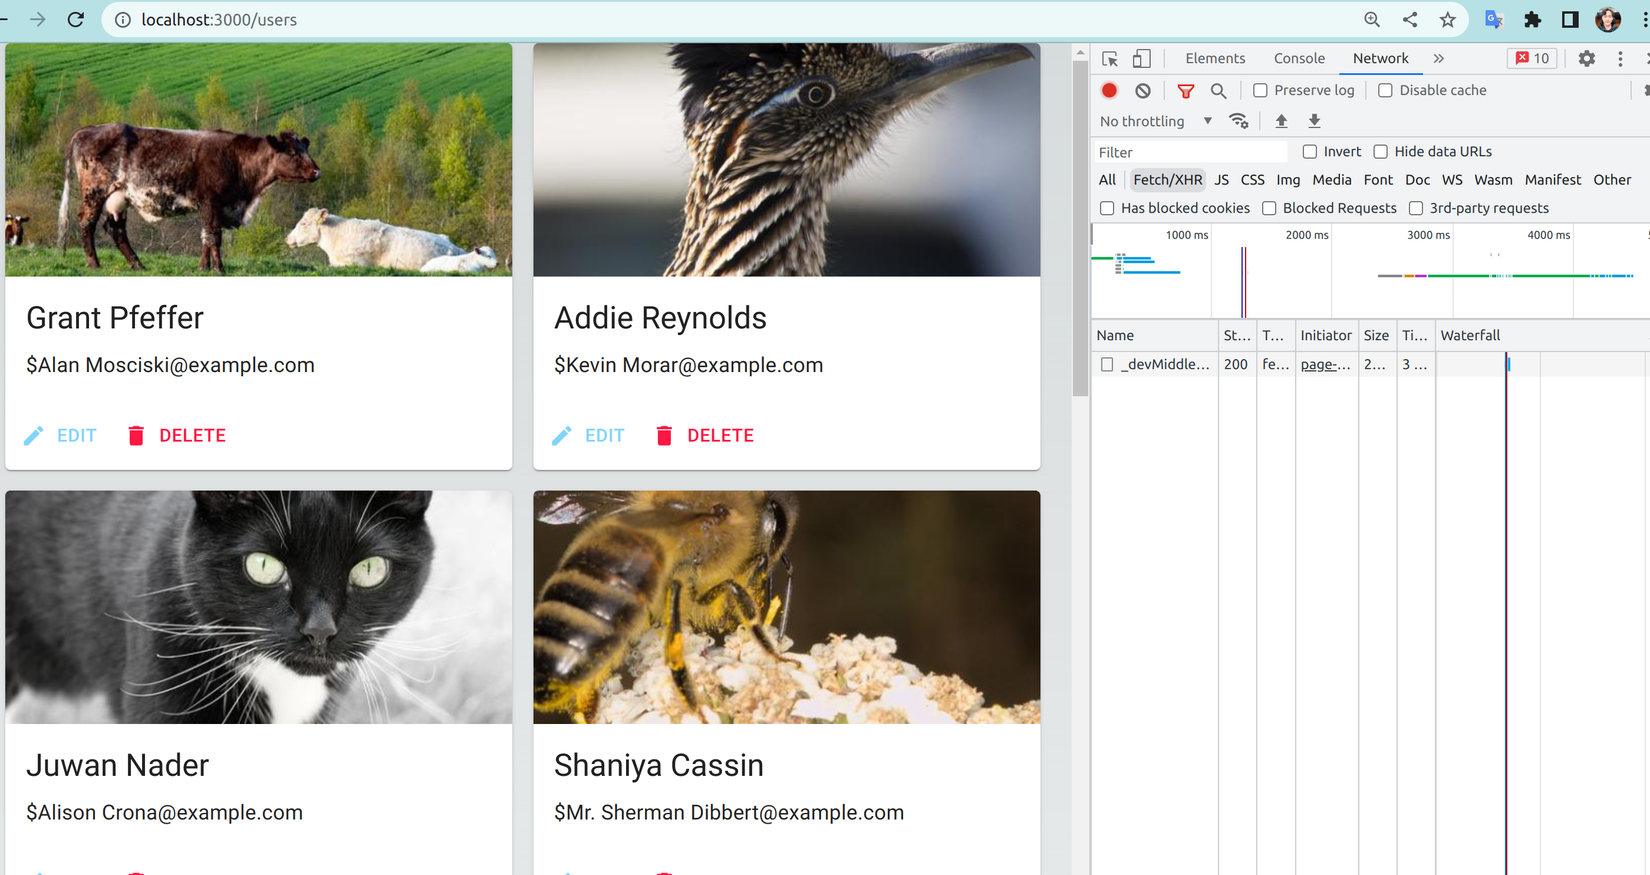1650x875 pixels.
Task: Click DELETE on Addie Reynolds' card
Action: [705, 435]
